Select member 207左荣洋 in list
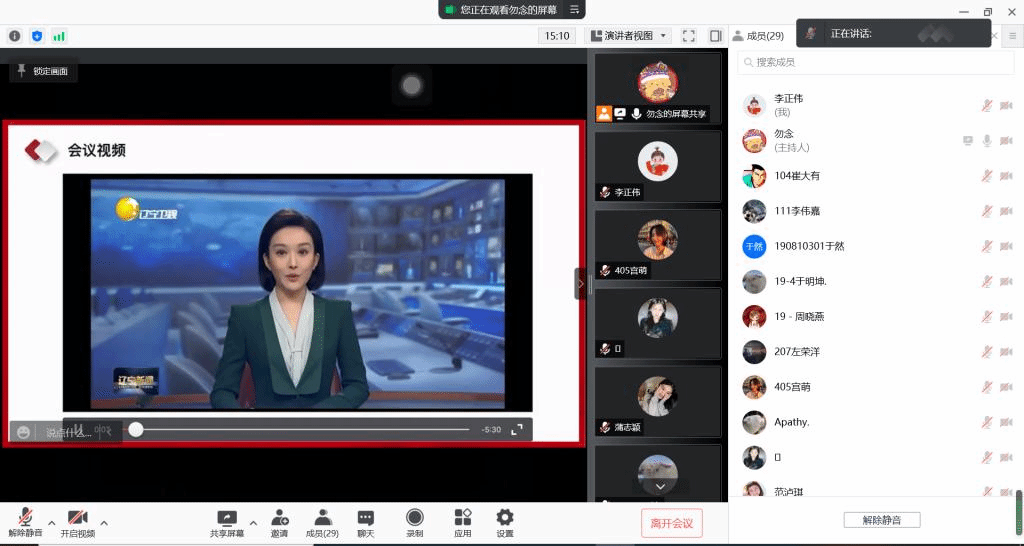This screenshot has height=546, width=1024. pyautogui.click(x=876, y=352)
